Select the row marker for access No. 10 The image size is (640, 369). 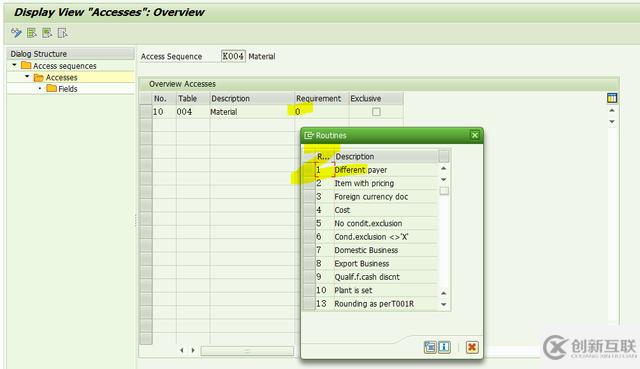point(146,111)
